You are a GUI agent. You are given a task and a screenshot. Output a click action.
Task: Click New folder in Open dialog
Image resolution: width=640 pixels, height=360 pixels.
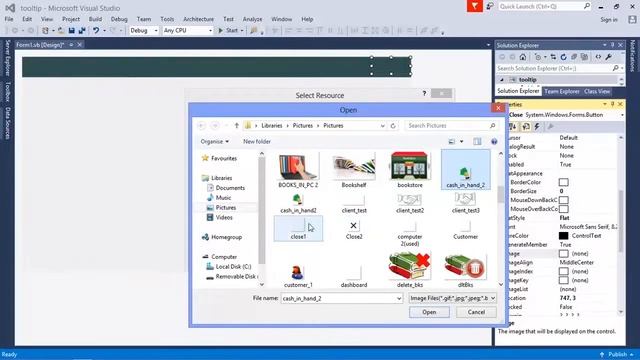(257, 142)
